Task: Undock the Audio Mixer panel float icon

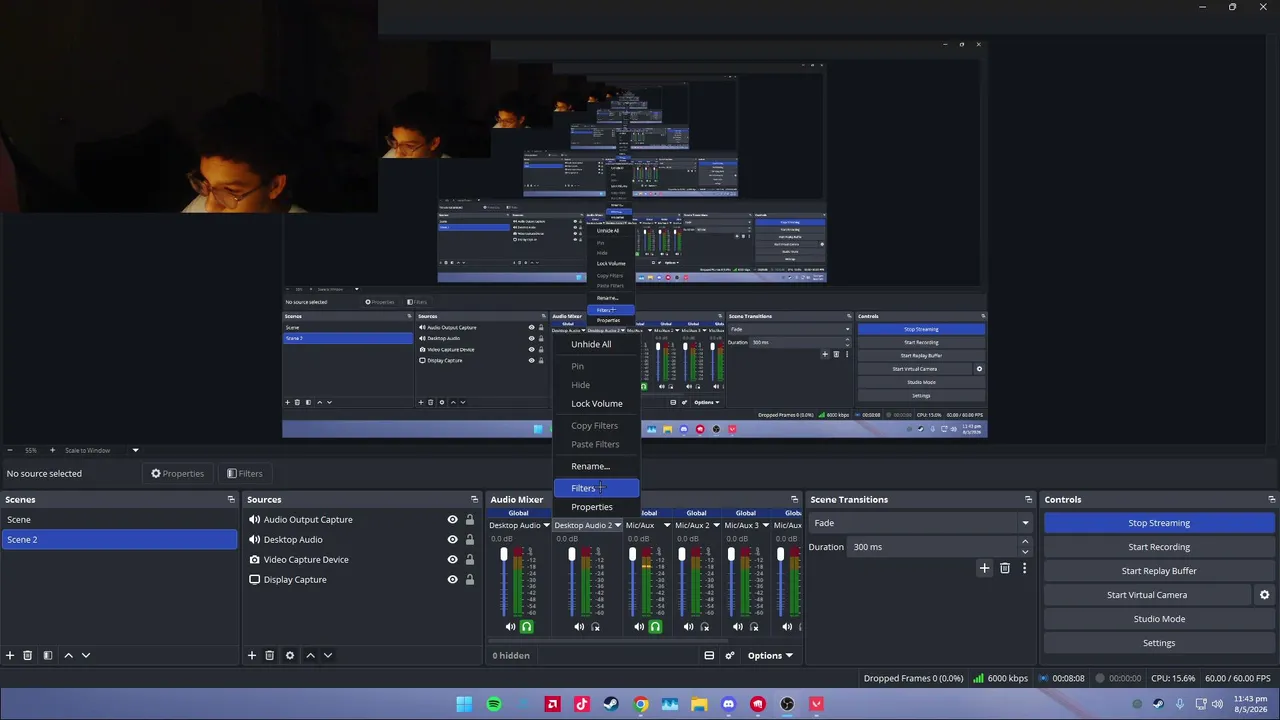Action: point(794,499)
